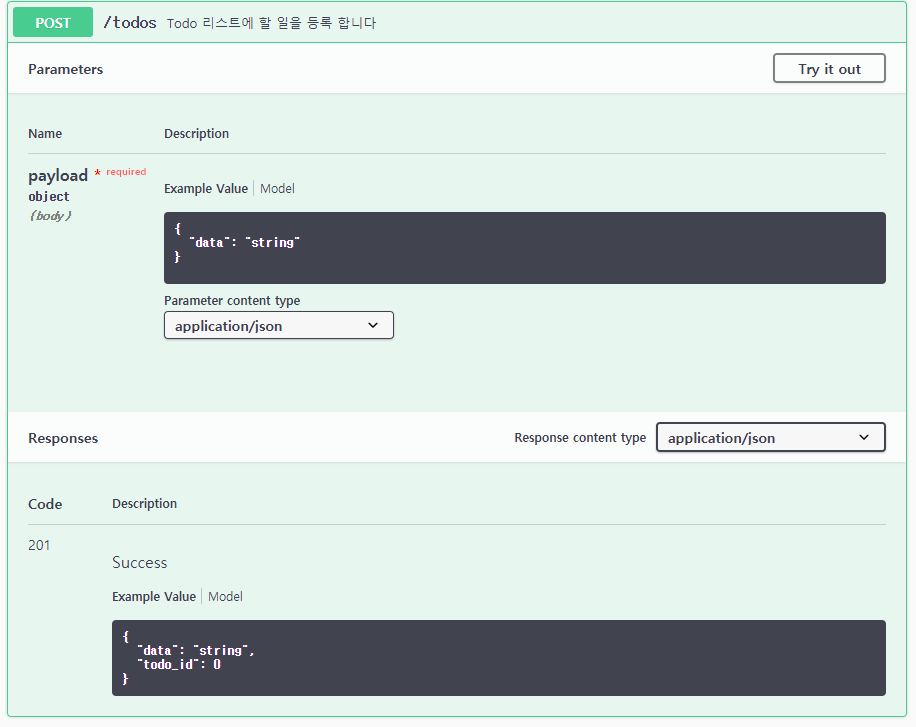The image size is (916, 727).
Task: Select application/json for the request body
Action: 278,325
